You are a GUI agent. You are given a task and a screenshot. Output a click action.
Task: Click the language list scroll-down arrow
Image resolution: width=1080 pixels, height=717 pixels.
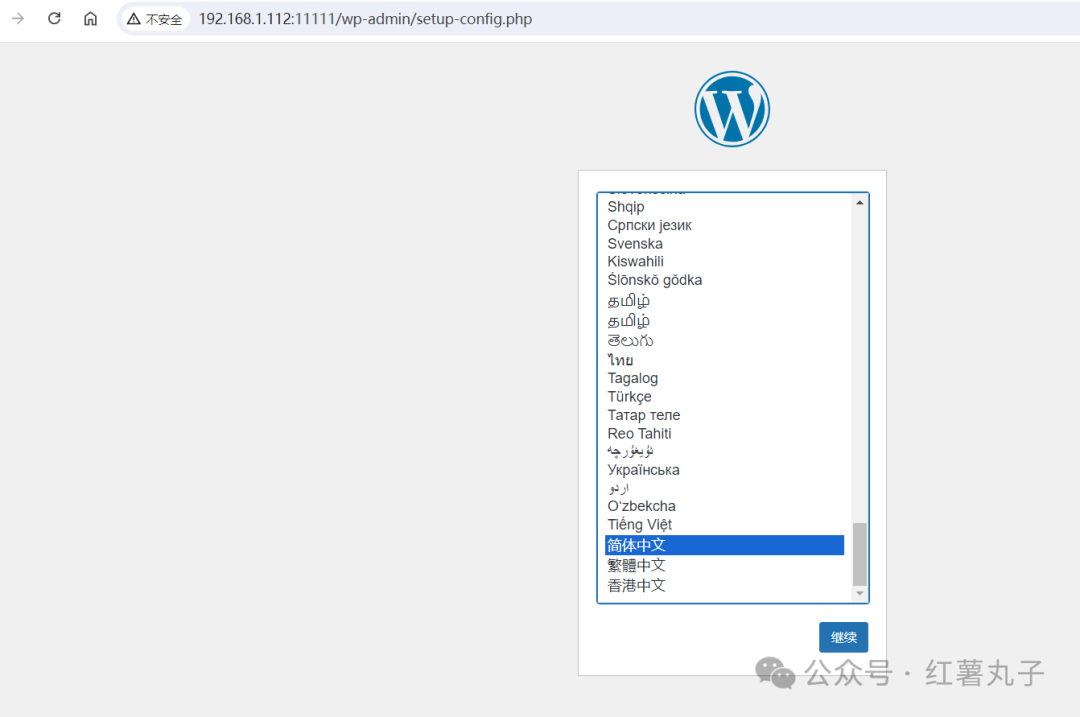(859, 594)
